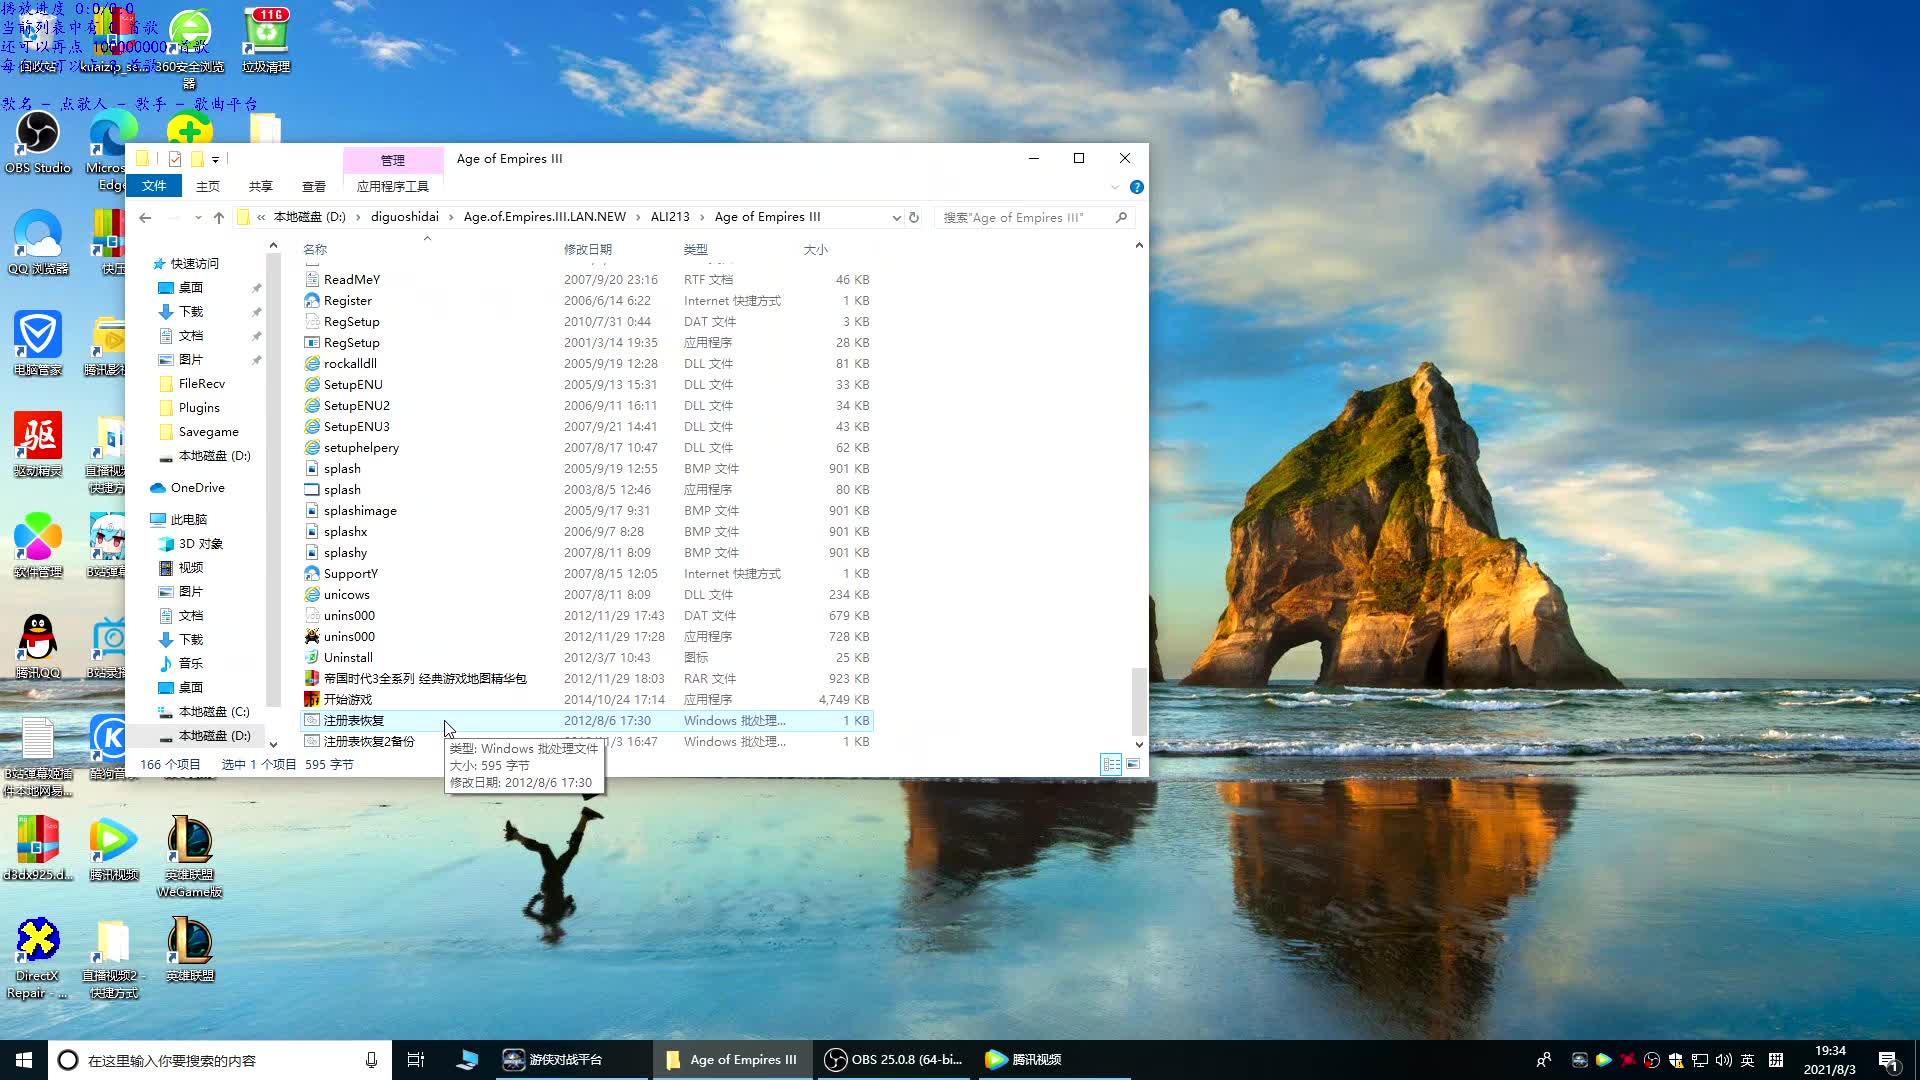Navigate to Age.of.Empires.III.LAN.NEW breadcrumb
The height and width of the screenshot is (1080, 1920).
tap(545, 217)
